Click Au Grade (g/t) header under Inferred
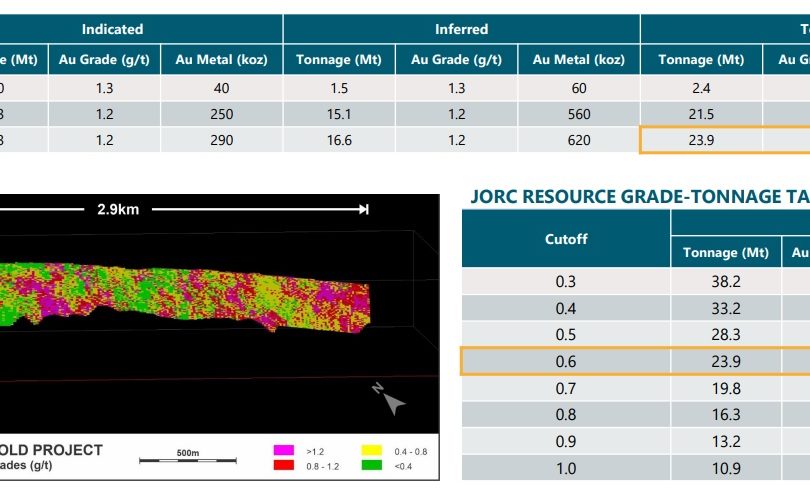 (456, 59)
